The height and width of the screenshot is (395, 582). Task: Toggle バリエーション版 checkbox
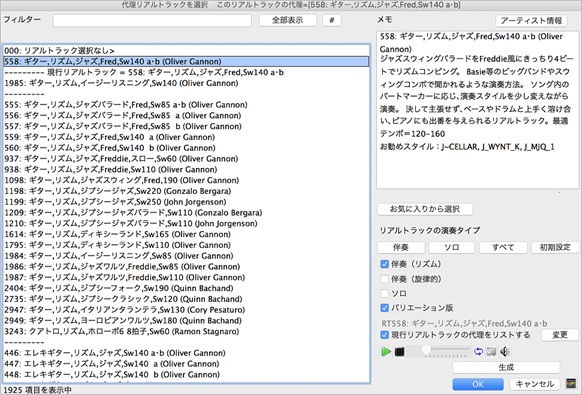coord(385,308)
